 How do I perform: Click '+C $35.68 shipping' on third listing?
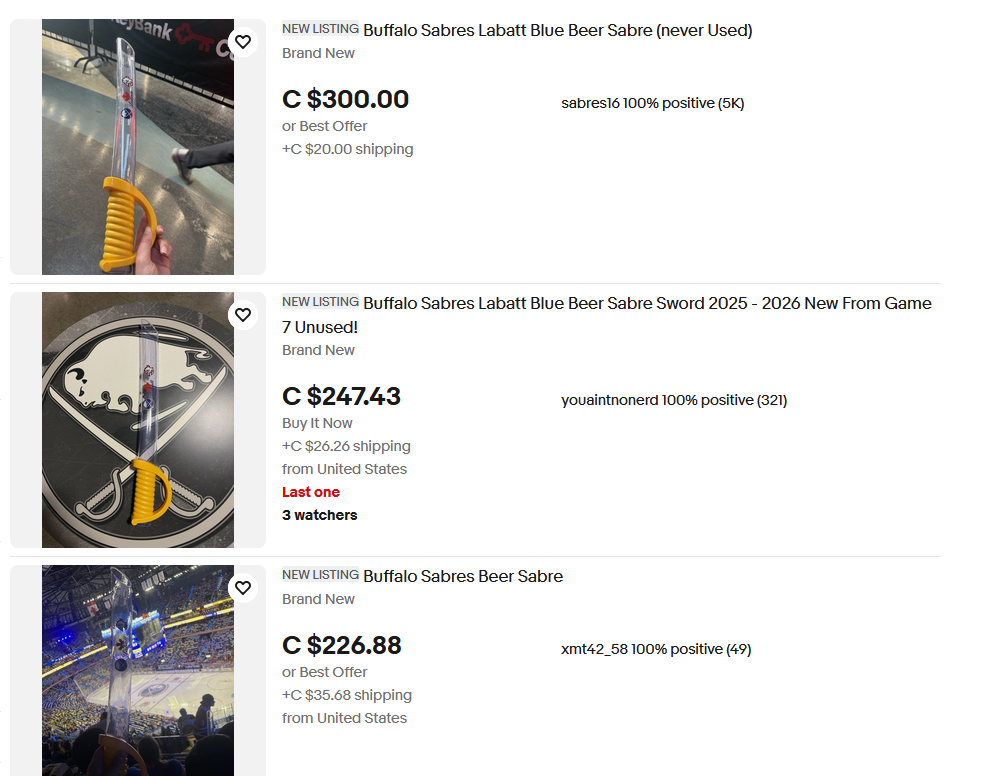(347, 695)
